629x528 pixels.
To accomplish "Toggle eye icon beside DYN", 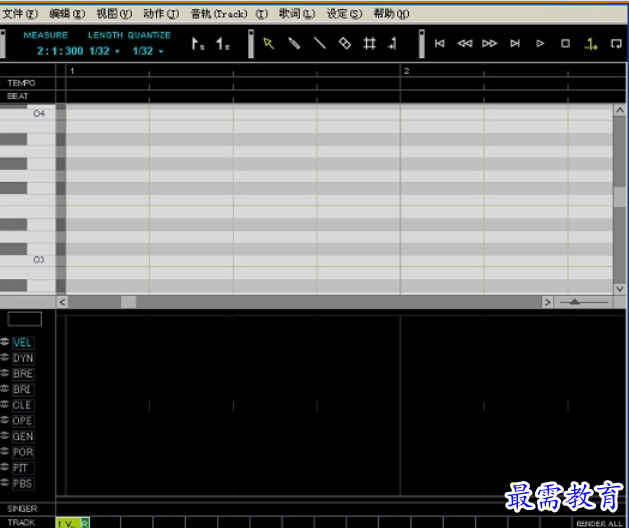I will (5, 357).
